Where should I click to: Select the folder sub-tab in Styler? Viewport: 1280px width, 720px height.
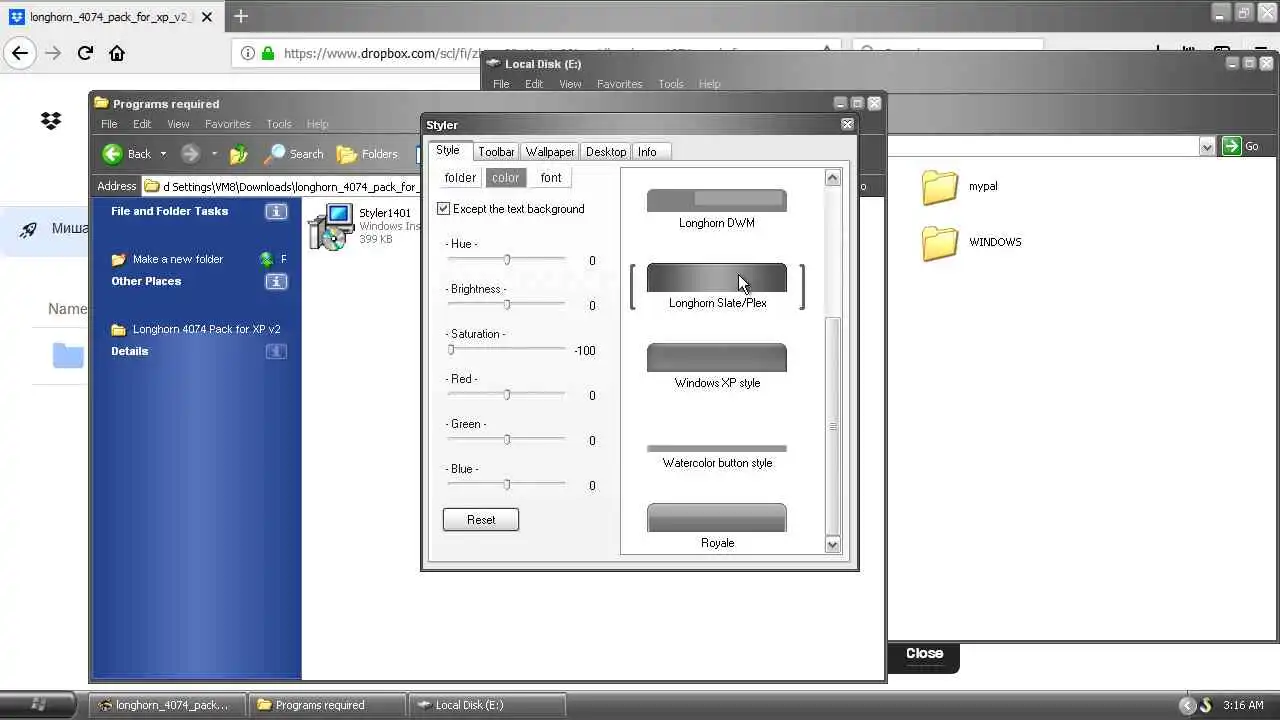coord(460,178)
